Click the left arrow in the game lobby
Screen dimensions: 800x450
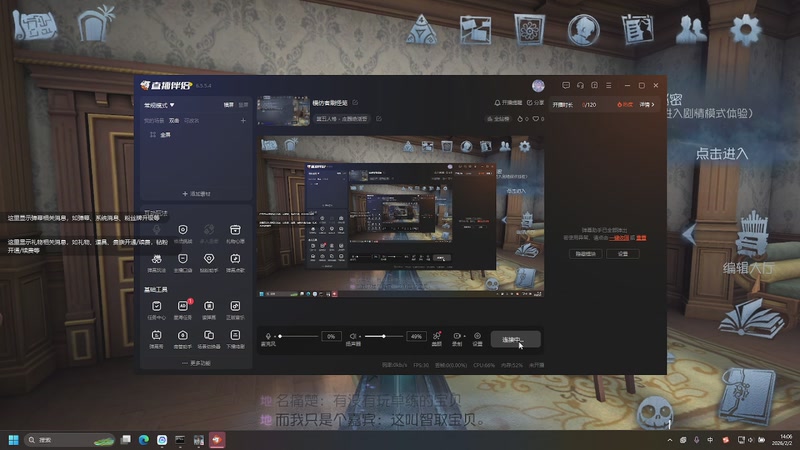pos(689,234)
